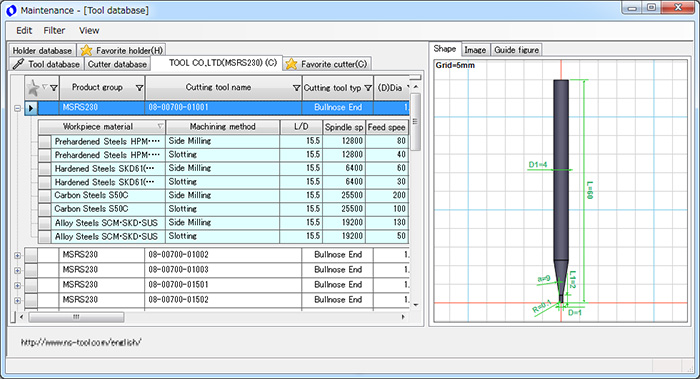Image resolution: width=700 pixels, height=379 pixels.
Task: Sort by Machining method column header
Action: 223,127
